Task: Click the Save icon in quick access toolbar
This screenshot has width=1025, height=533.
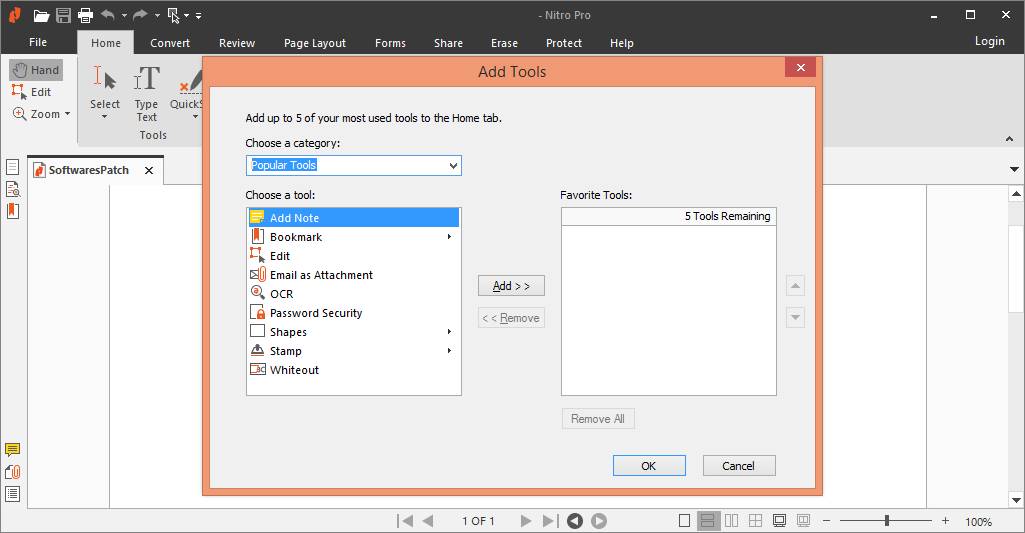Action: [x=63, y=15]
